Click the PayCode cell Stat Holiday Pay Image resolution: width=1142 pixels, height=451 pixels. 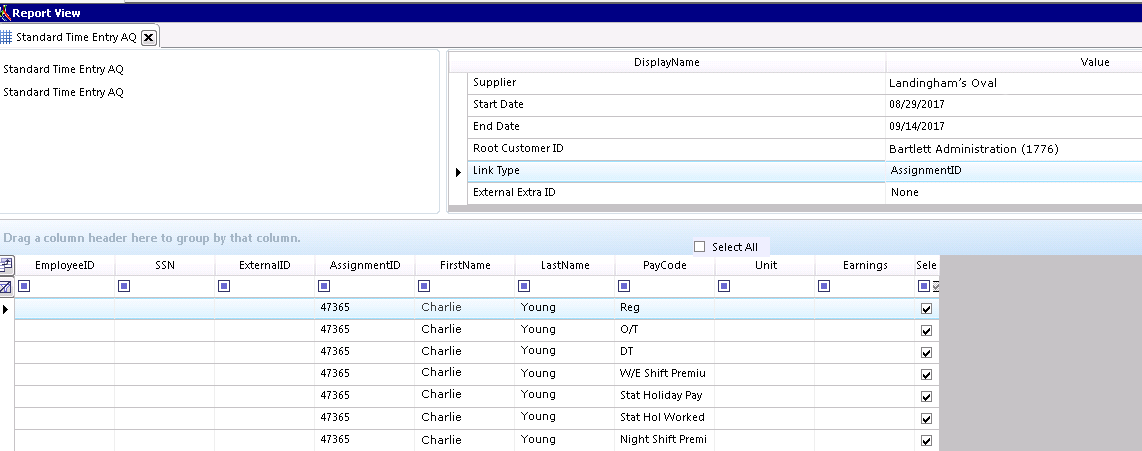click(x=665, y=396)
